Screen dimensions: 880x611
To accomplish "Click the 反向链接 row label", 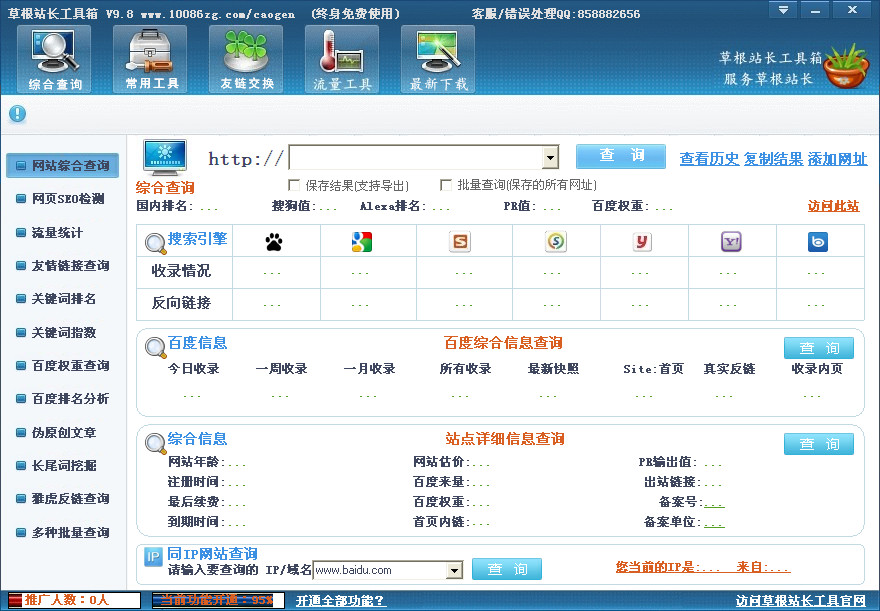I will tap(181, 303).
